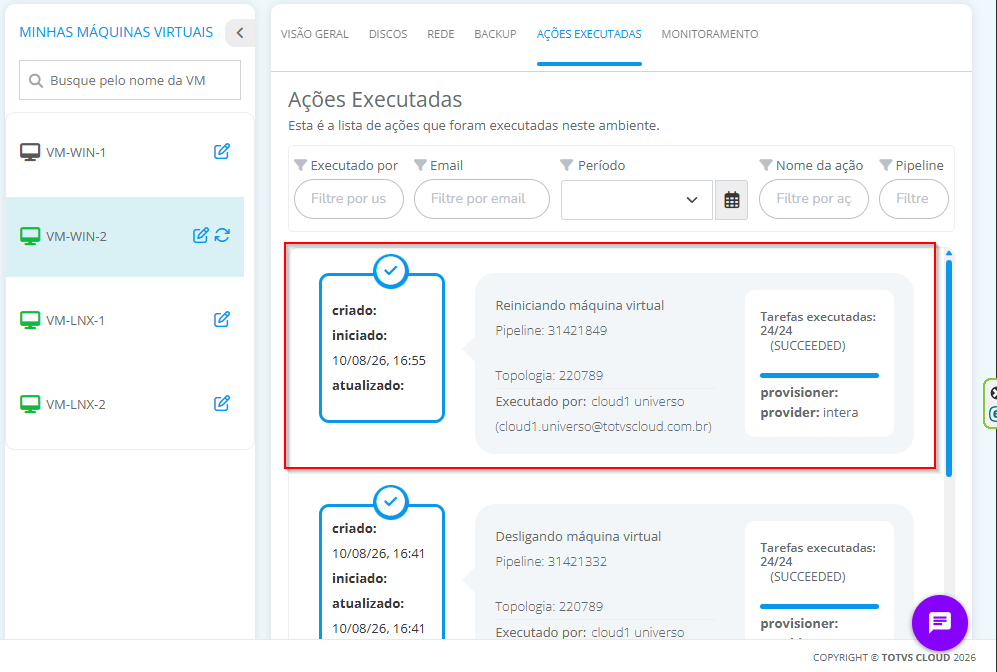Edit VM-LNX-2 with its pencil icon
Viewport: 997px width, 672px height.
click(x=221, y=403)
